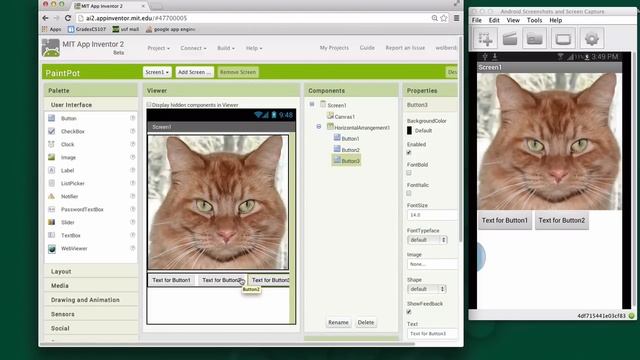Click the Slider palette icon
Viewport: 640px width, 360px height.
coord(51,222)
